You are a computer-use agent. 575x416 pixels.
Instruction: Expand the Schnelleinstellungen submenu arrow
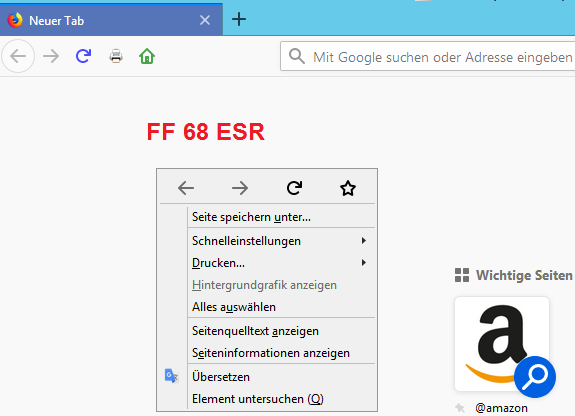363,241
